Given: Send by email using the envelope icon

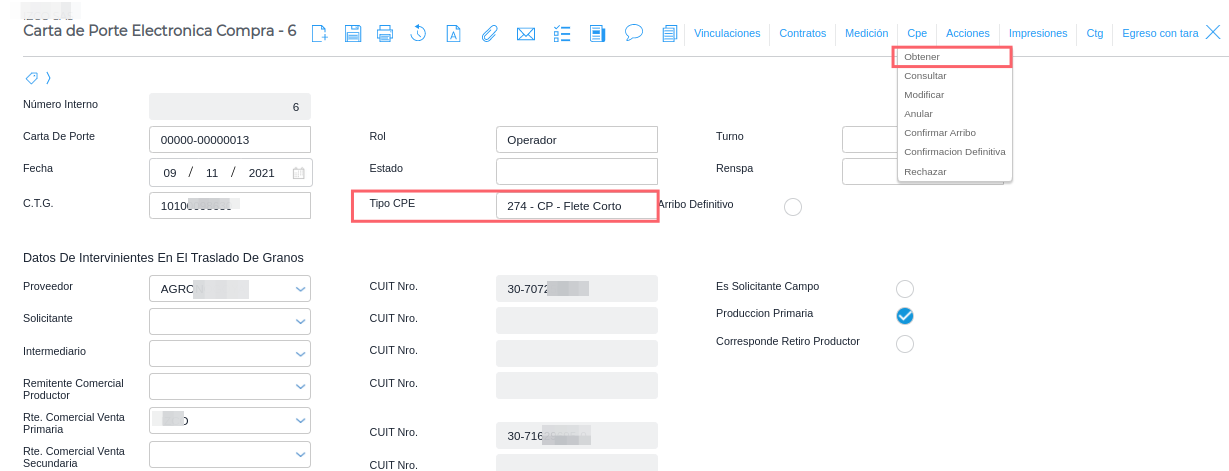Looking at the screenshot, I should point(526,34).
